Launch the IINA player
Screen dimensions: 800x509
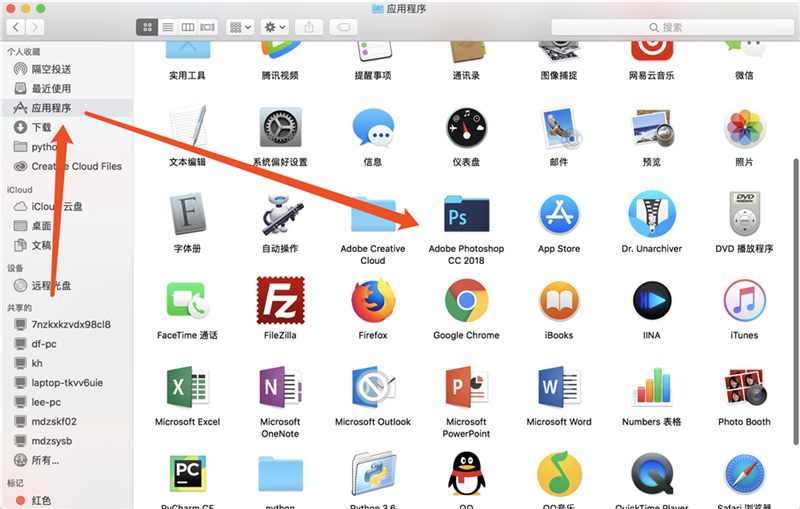coord(652,301)
